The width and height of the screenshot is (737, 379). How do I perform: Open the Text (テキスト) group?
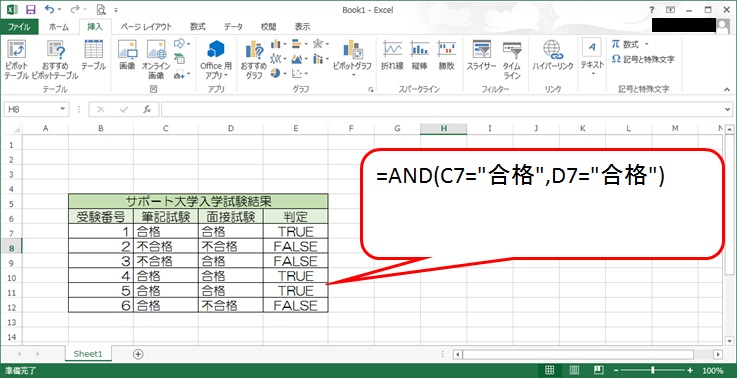(592, 58)
